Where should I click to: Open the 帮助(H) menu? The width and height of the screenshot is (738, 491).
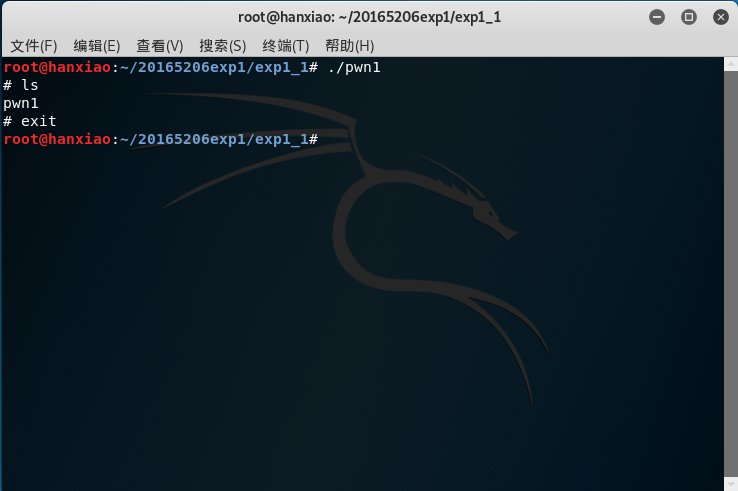(350, 46)
